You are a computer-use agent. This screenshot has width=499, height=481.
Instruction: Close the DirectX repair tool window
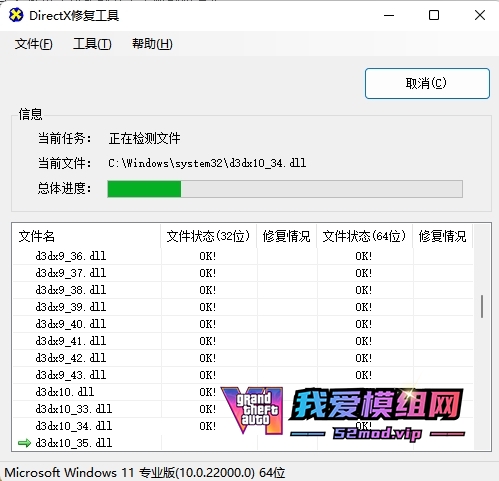point(480,15)
